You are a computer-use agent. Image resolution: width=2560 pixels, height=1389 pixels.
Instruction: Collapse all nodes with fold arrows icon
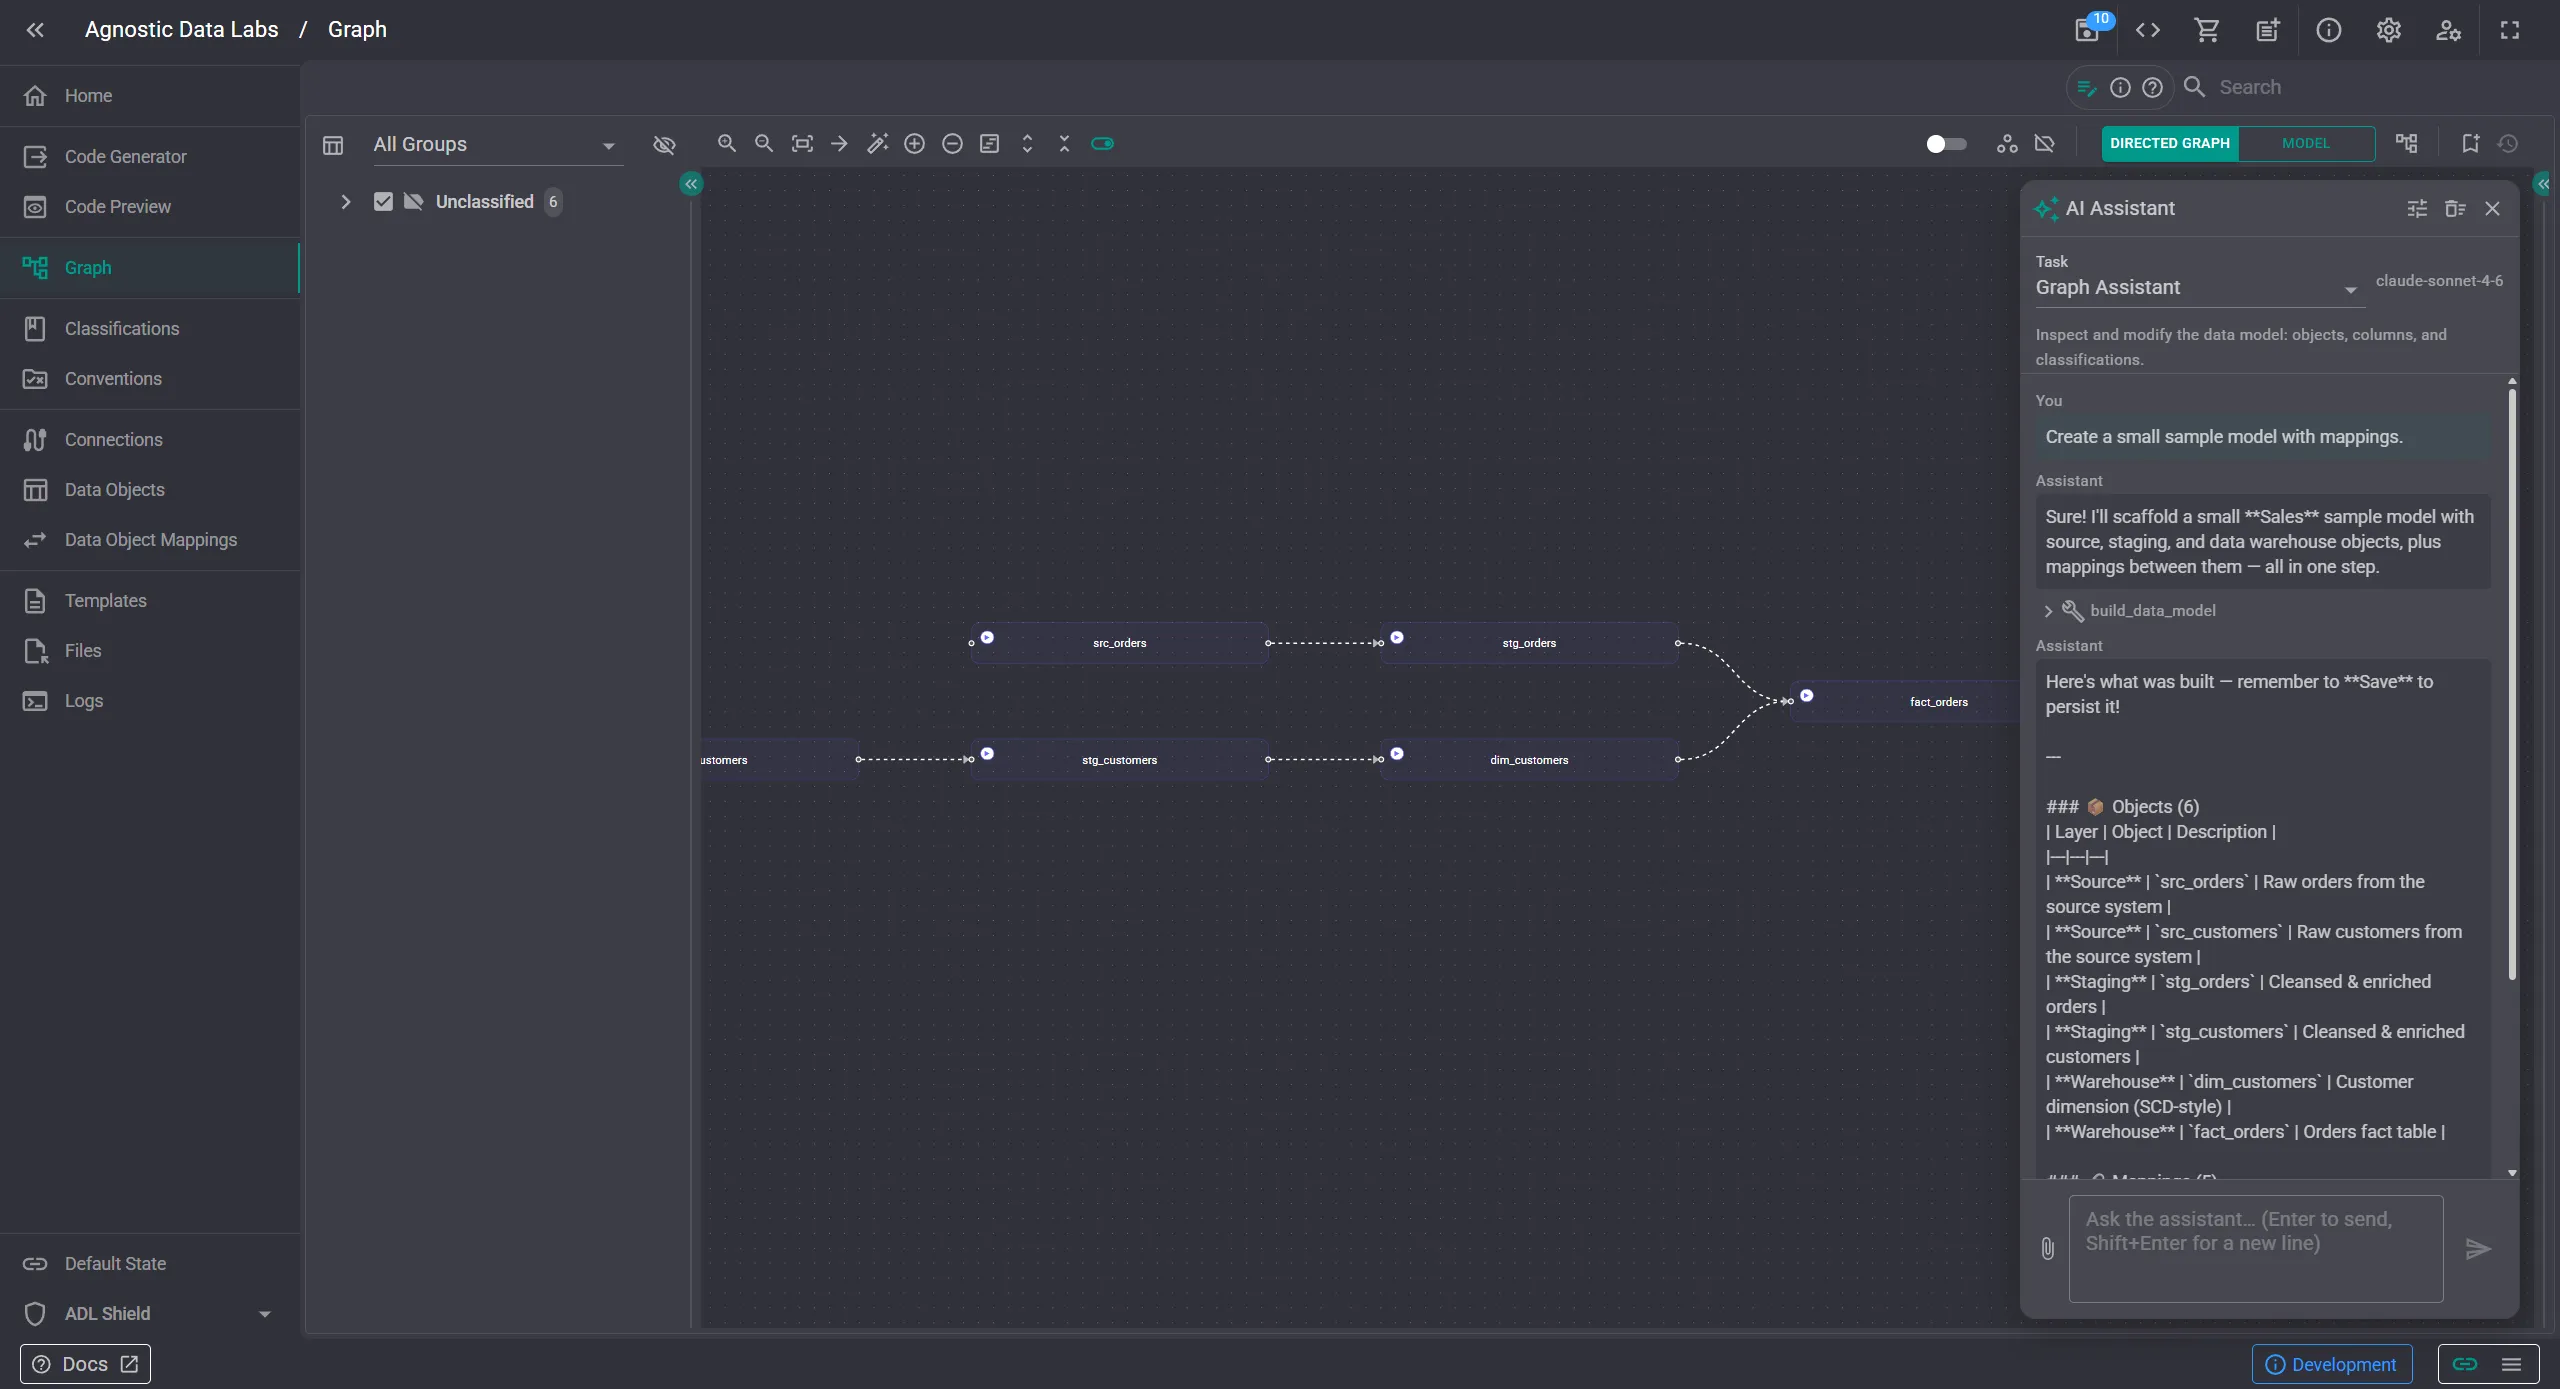click(1064, 144)
